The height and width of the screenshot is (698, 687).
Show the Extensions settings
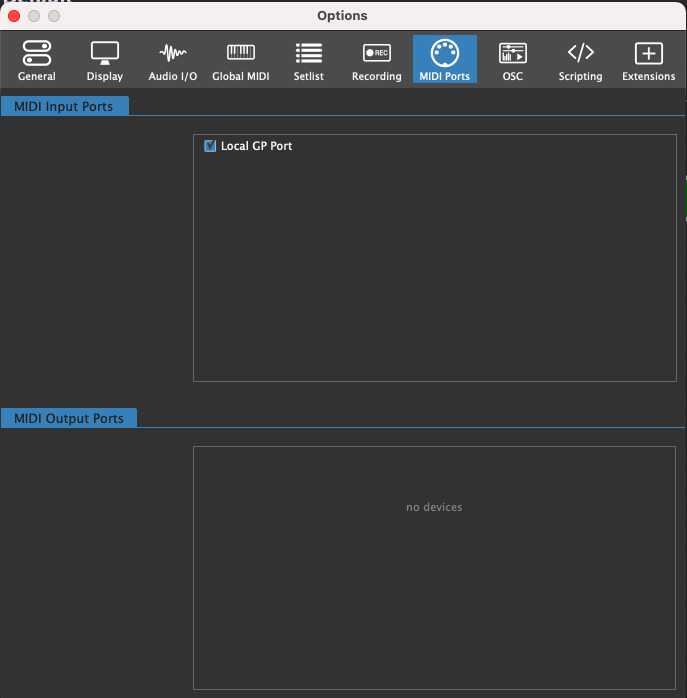click(x=649, y=60)
